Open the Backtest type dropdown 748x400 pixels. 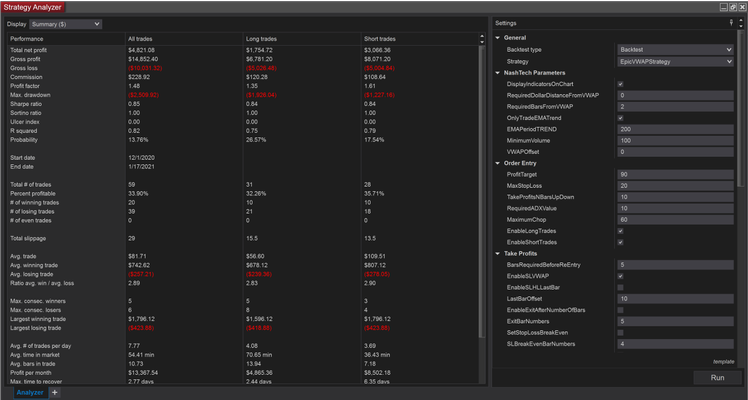point(677,49)
